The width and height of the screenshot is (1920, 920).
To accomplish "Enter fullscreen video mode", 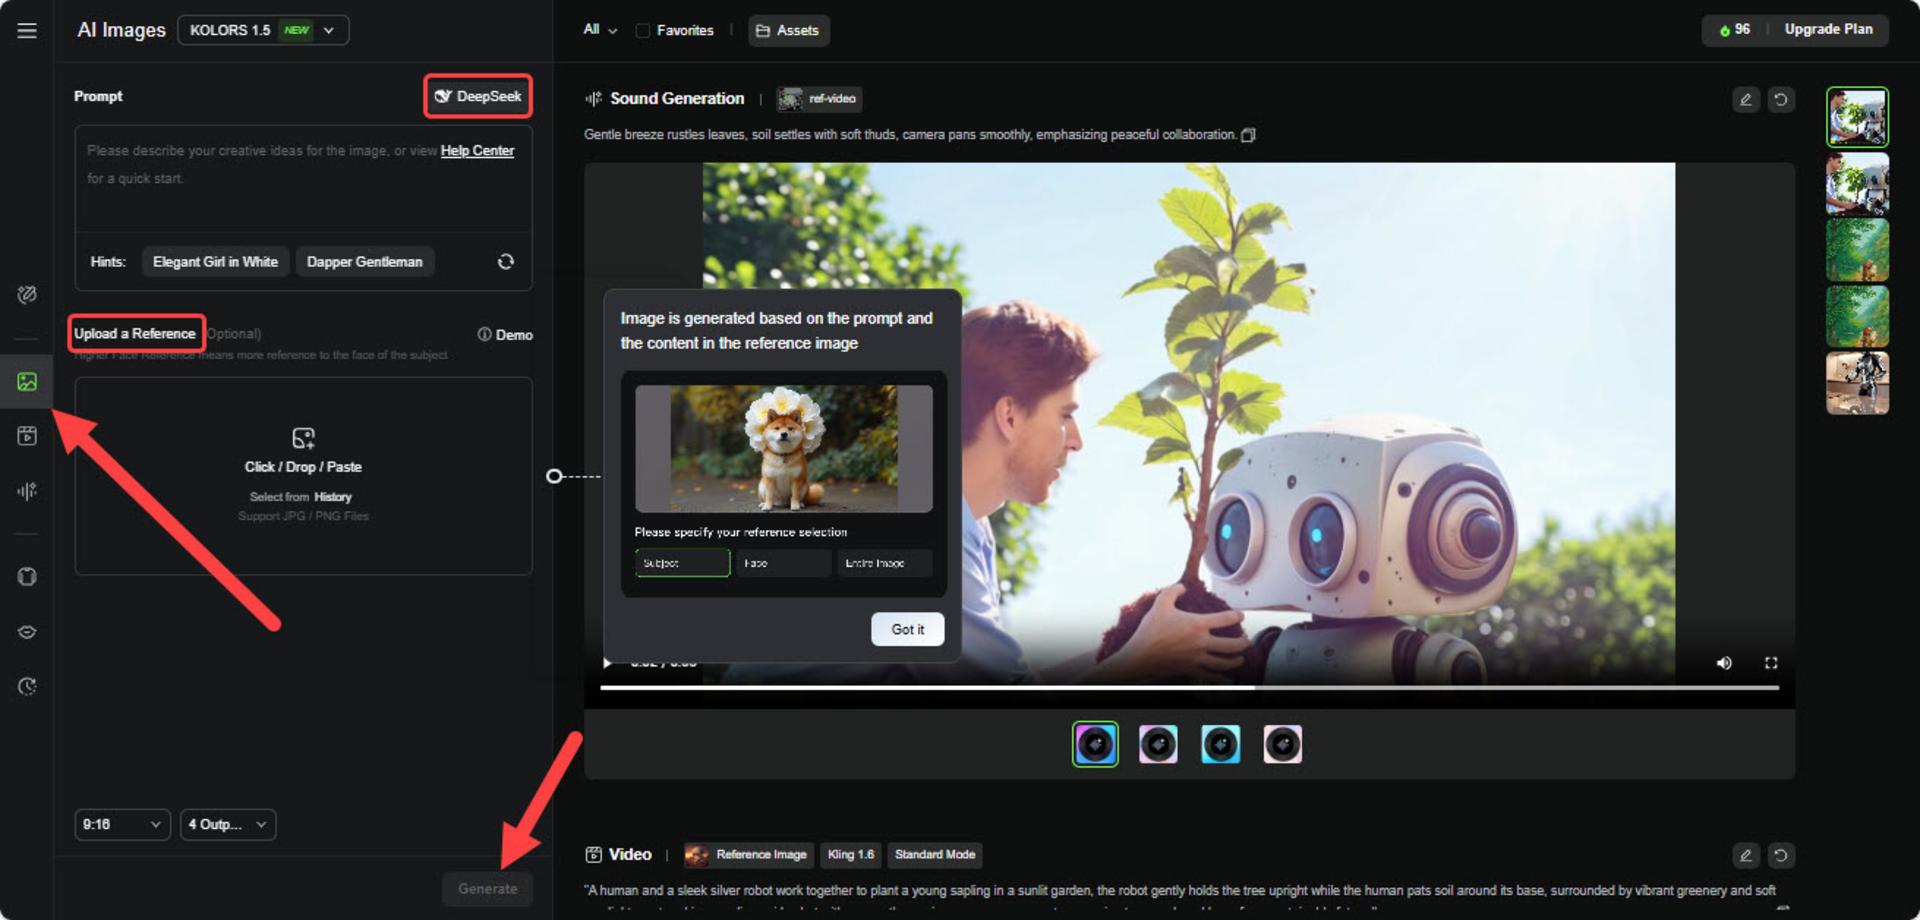I will (x=1771, y=663).
